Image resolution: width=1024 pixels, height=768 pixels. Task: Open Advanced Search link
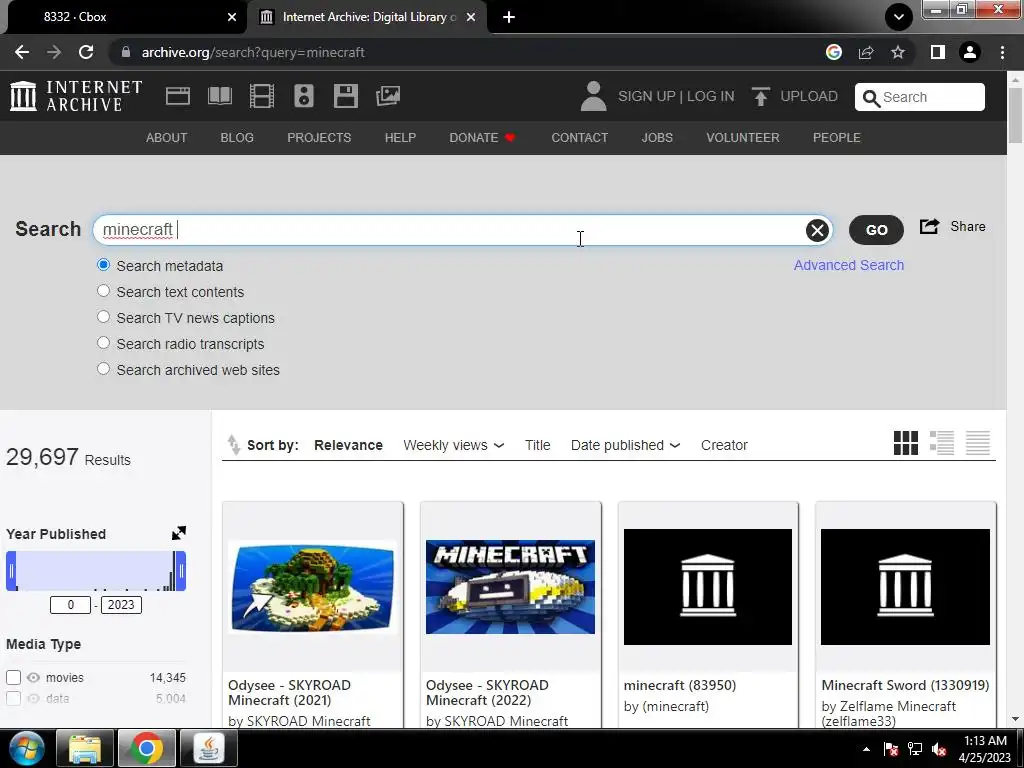849,265
